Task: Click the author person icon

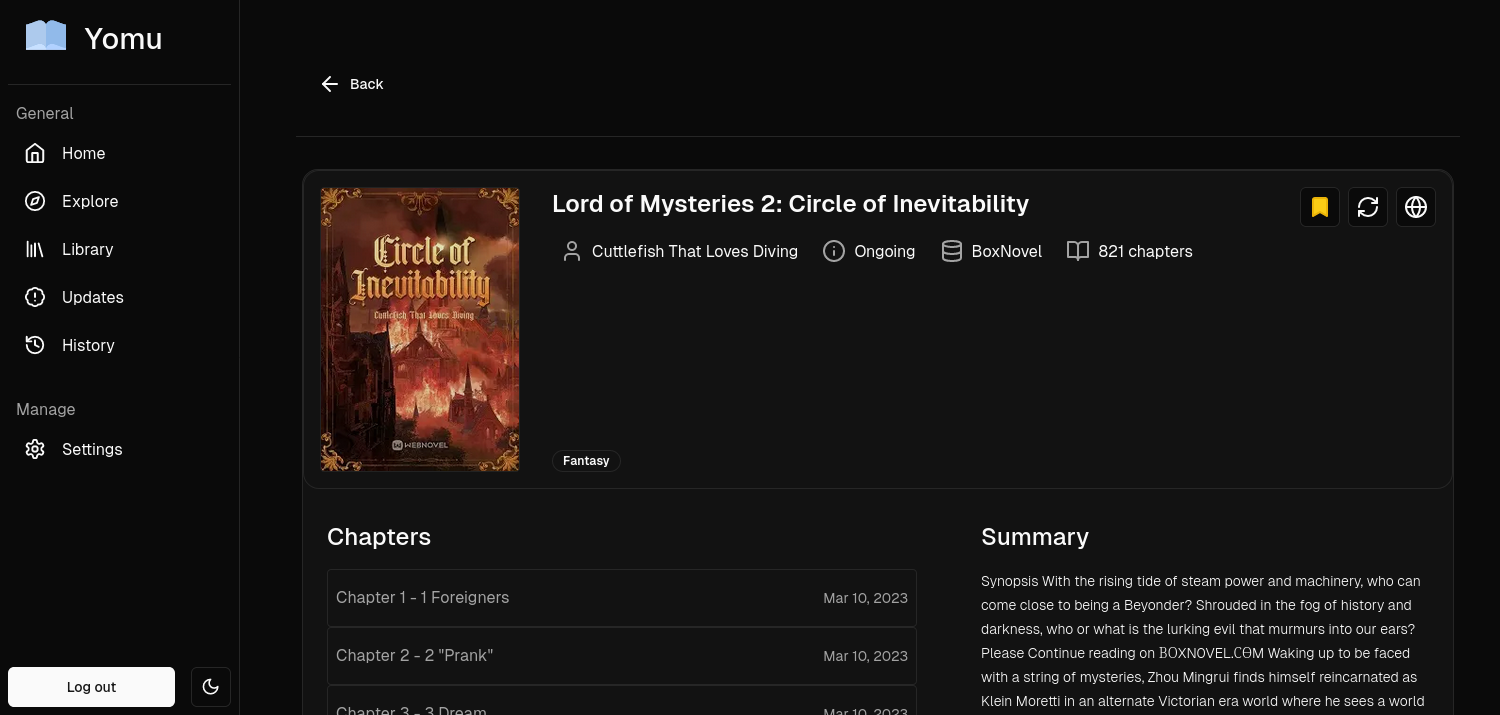Action: coord(572,251)
